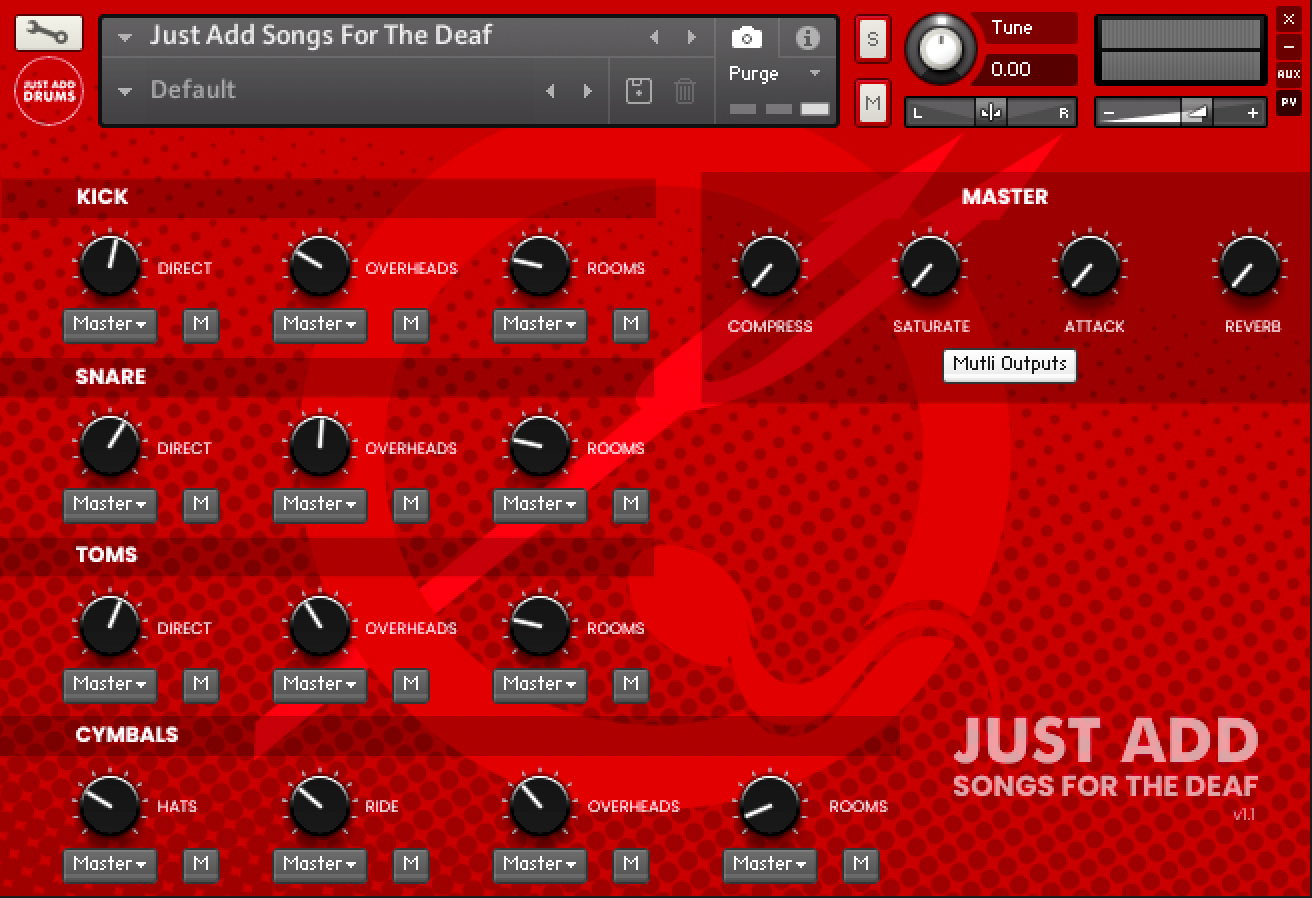Open the instrument info icon

click(x=807, y=38)
